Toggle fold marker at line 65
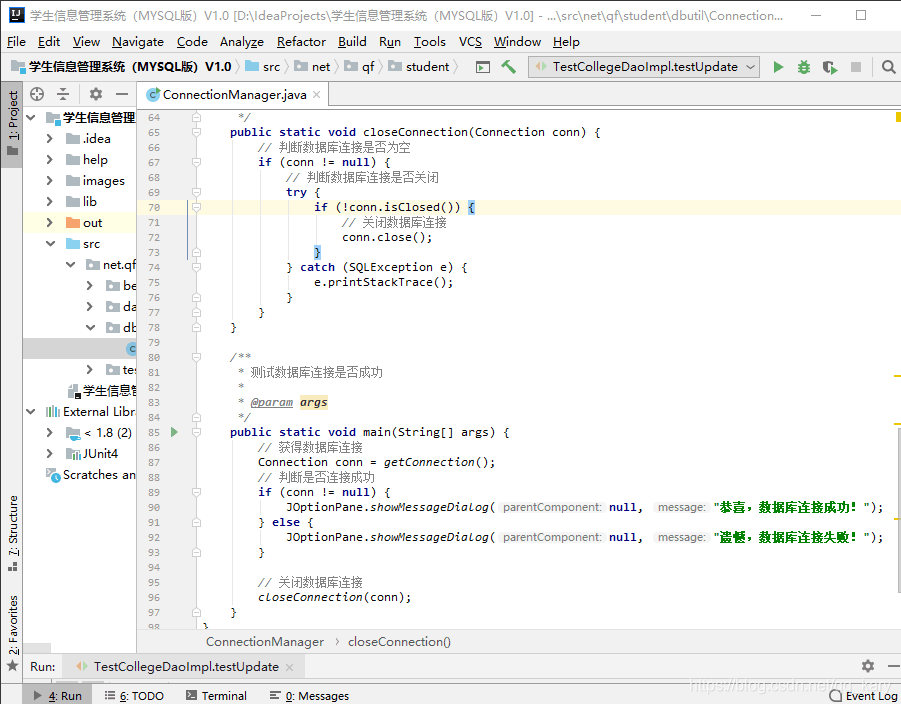The height and width of the screenshot is (704, 901). (x=197, y=132)
